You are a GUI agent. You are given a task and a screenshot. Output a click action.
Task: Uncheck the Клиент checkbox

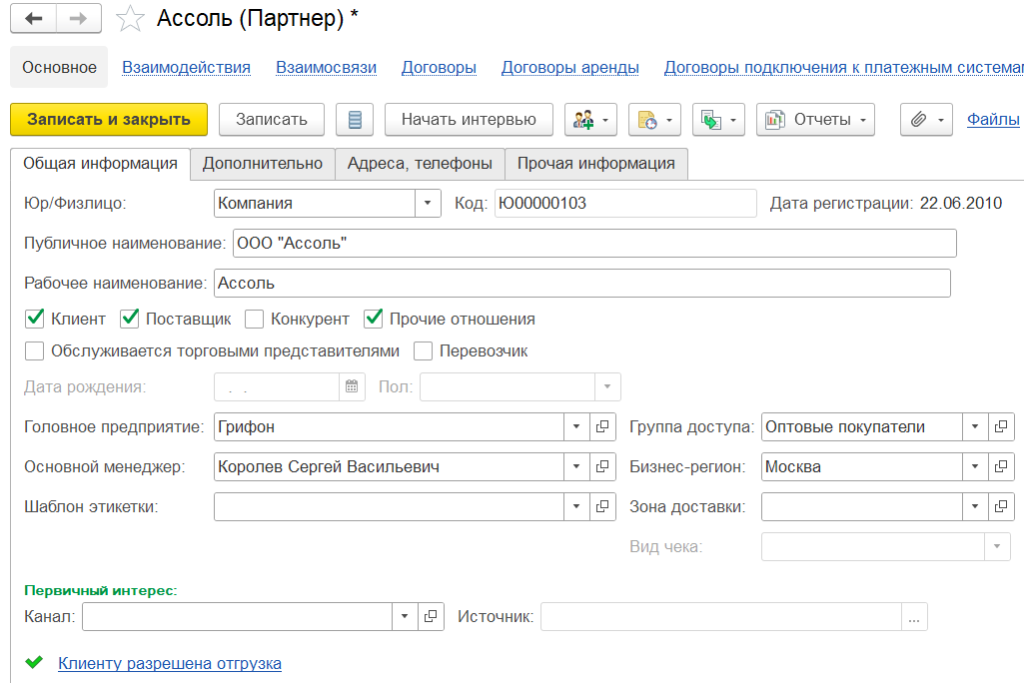[x=35, y=319]
